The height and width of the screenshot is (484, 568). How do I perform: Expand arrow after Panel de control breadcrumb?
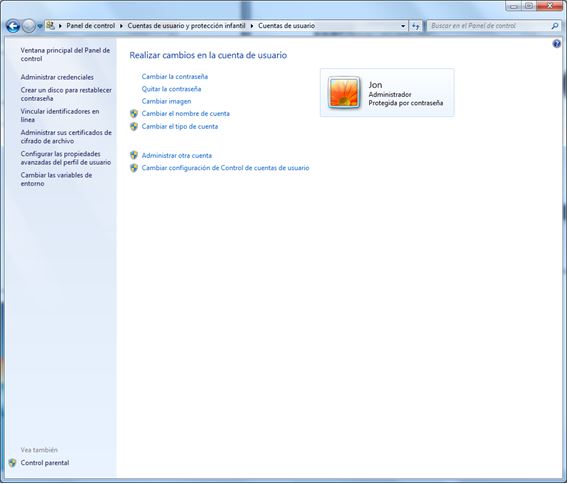pos(121,26)
